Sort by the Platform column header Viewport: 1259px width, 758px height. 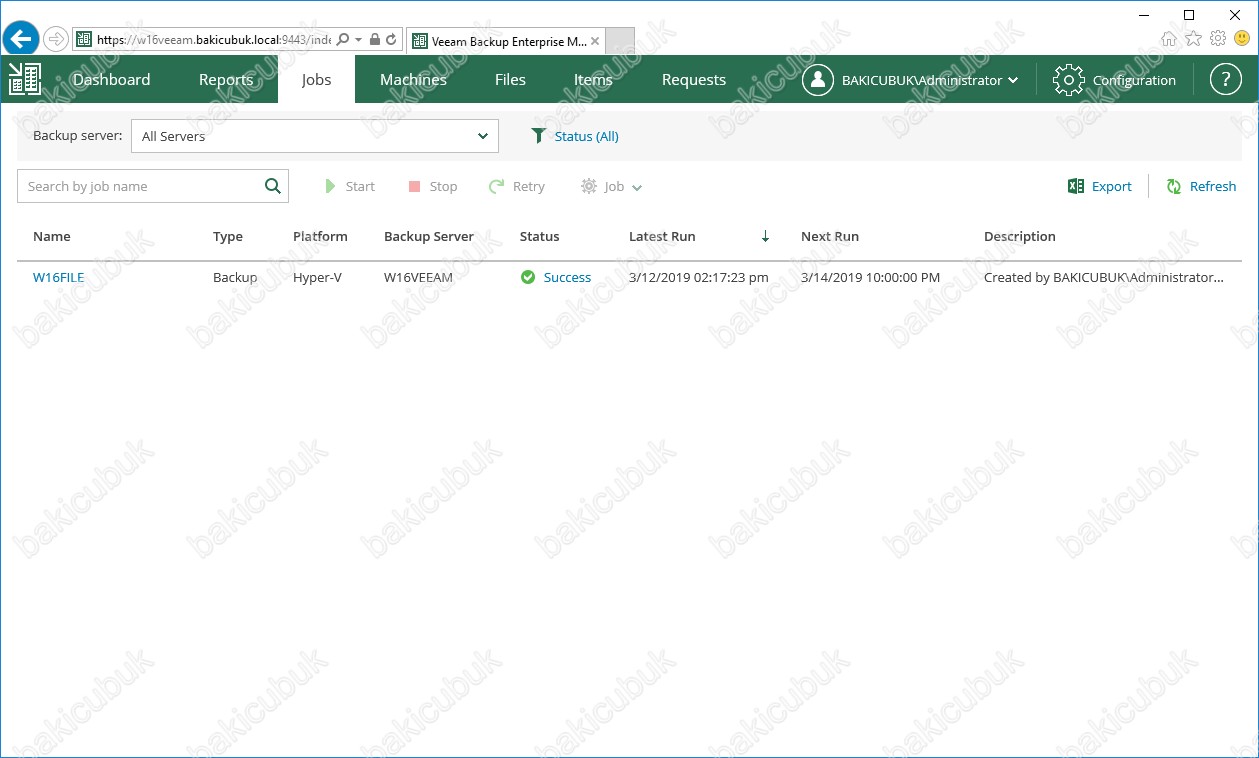[x=320, y=237]
